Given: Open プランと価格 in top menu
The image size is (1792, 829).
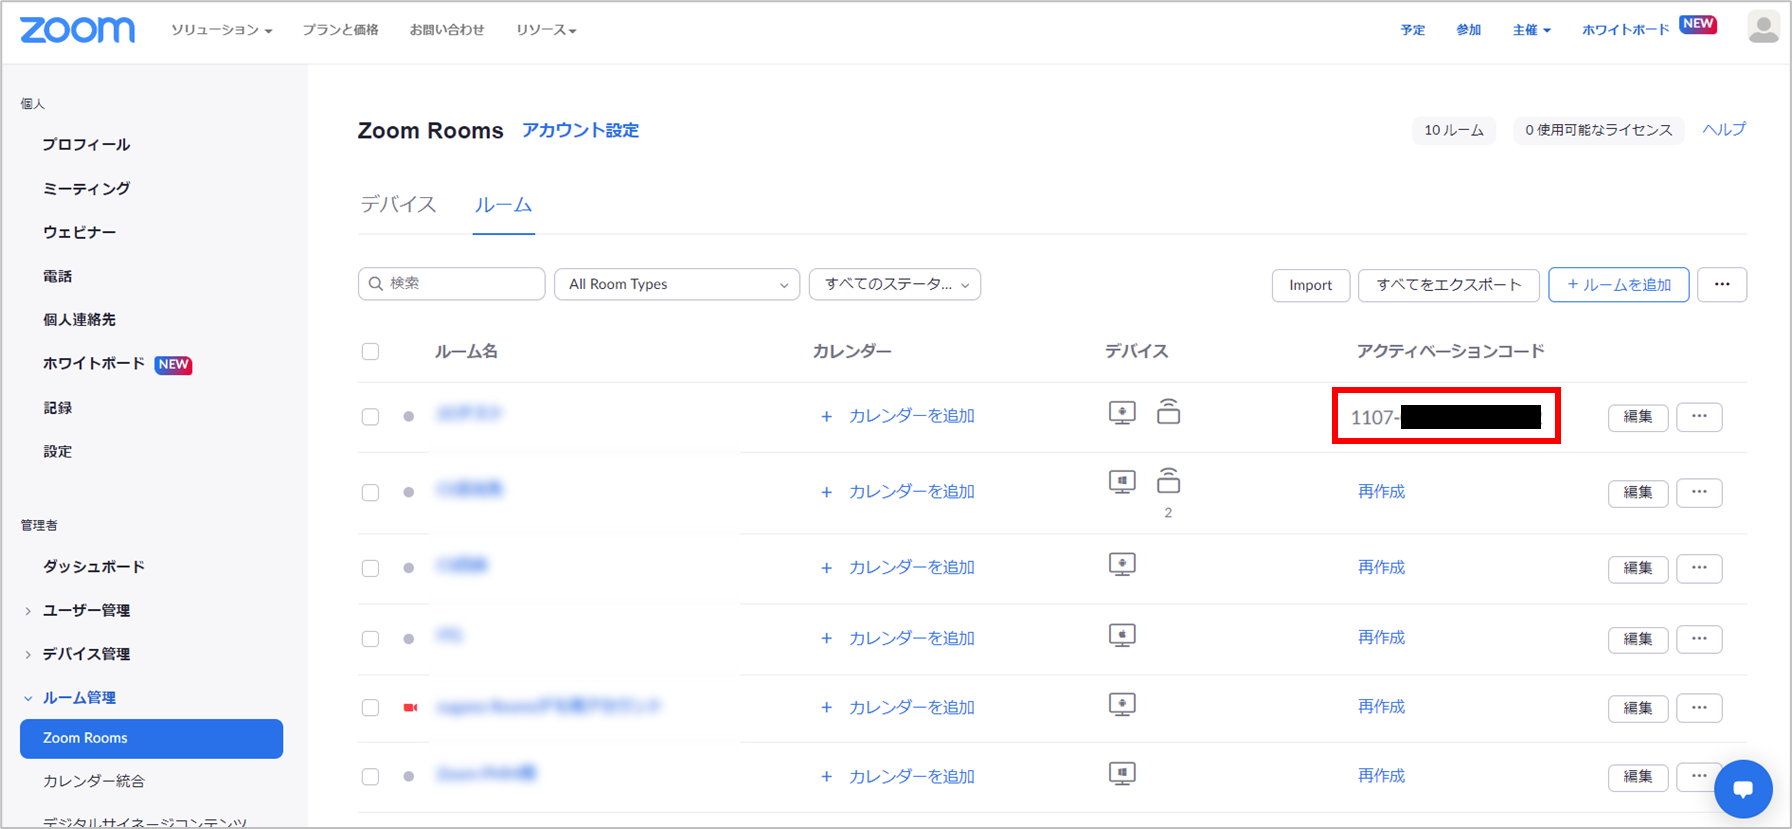Looking at the screenshot, I should pos(341,30).
